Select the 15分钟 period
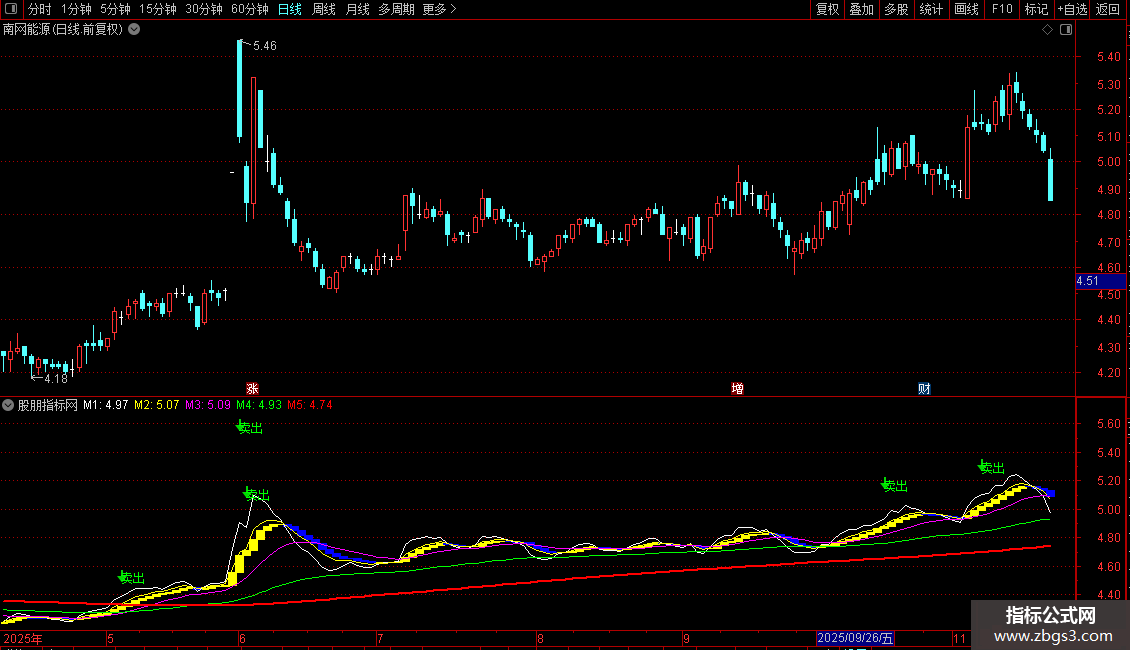This screenshot has width=1130, height=650. 158,9
